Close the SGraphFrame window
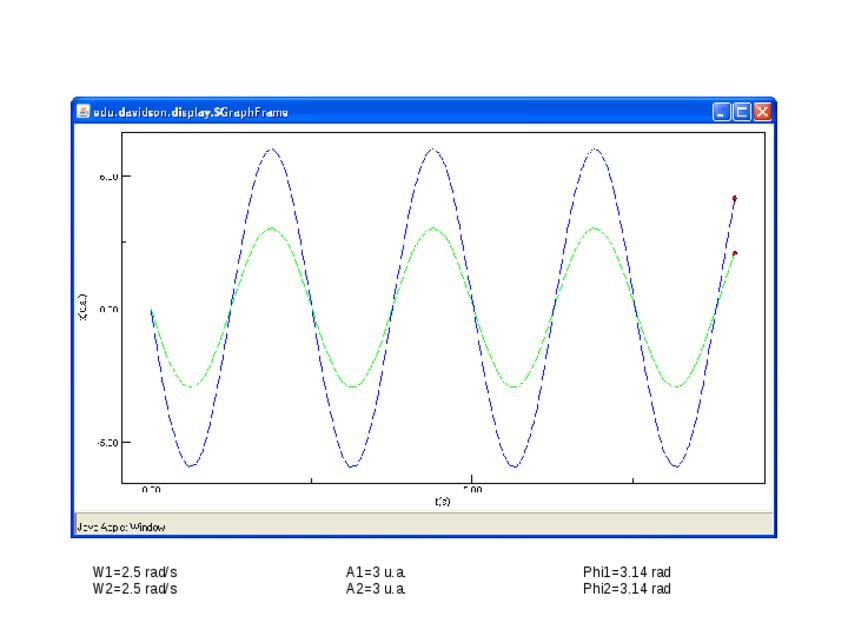848x636 pixels. click(x=762, y=112)
